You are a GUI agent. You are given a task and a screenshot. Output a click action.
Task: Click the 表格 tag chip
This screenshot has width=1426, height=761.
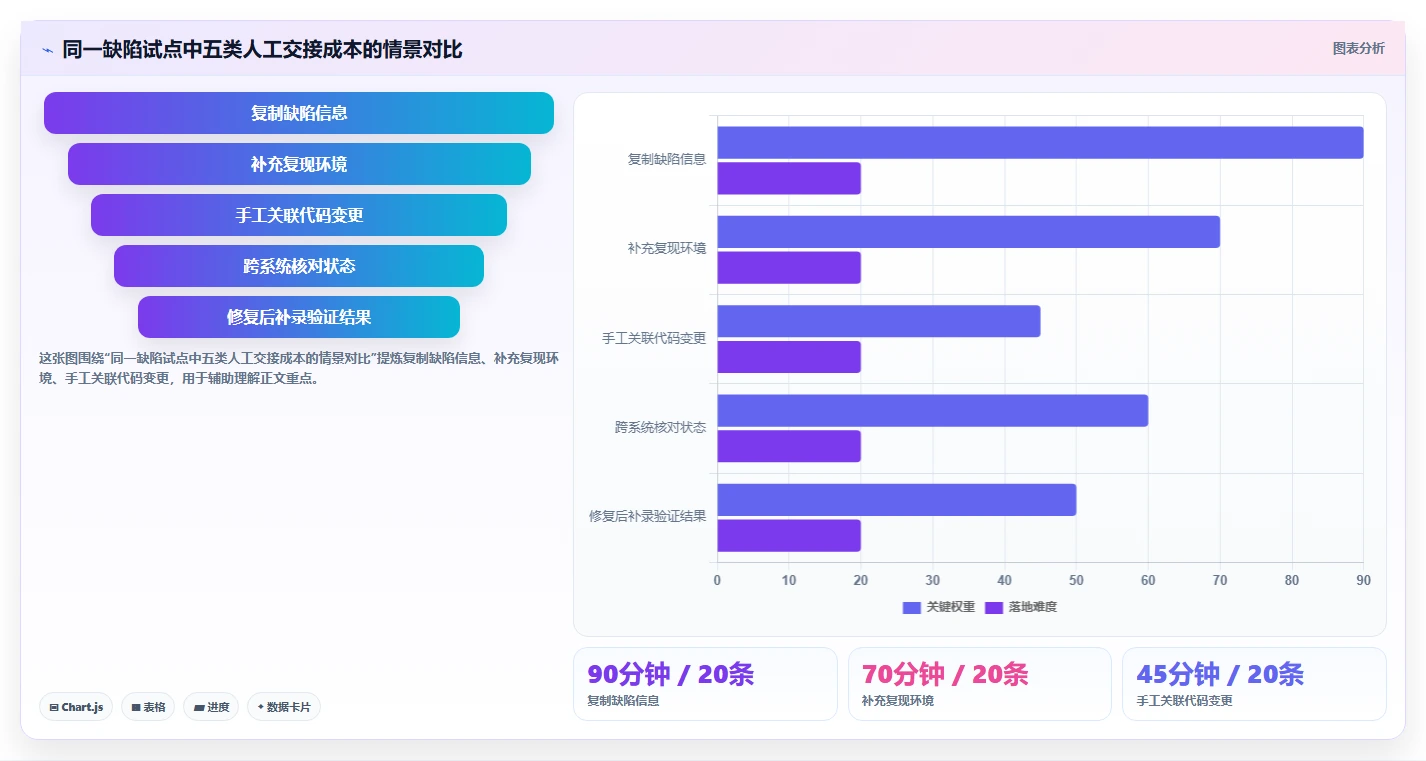[x=148, y=707]
